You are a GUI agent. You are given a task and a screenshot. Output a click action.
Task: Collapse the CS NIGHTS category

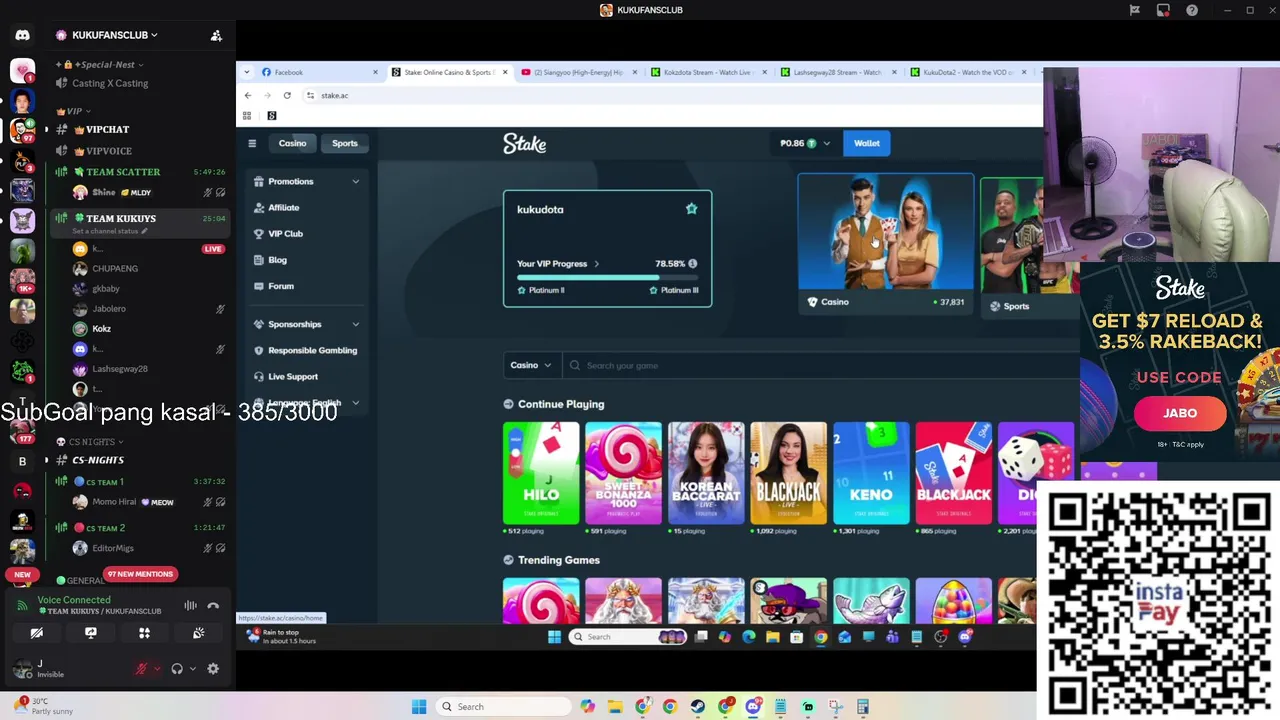(x=90, y=442)
